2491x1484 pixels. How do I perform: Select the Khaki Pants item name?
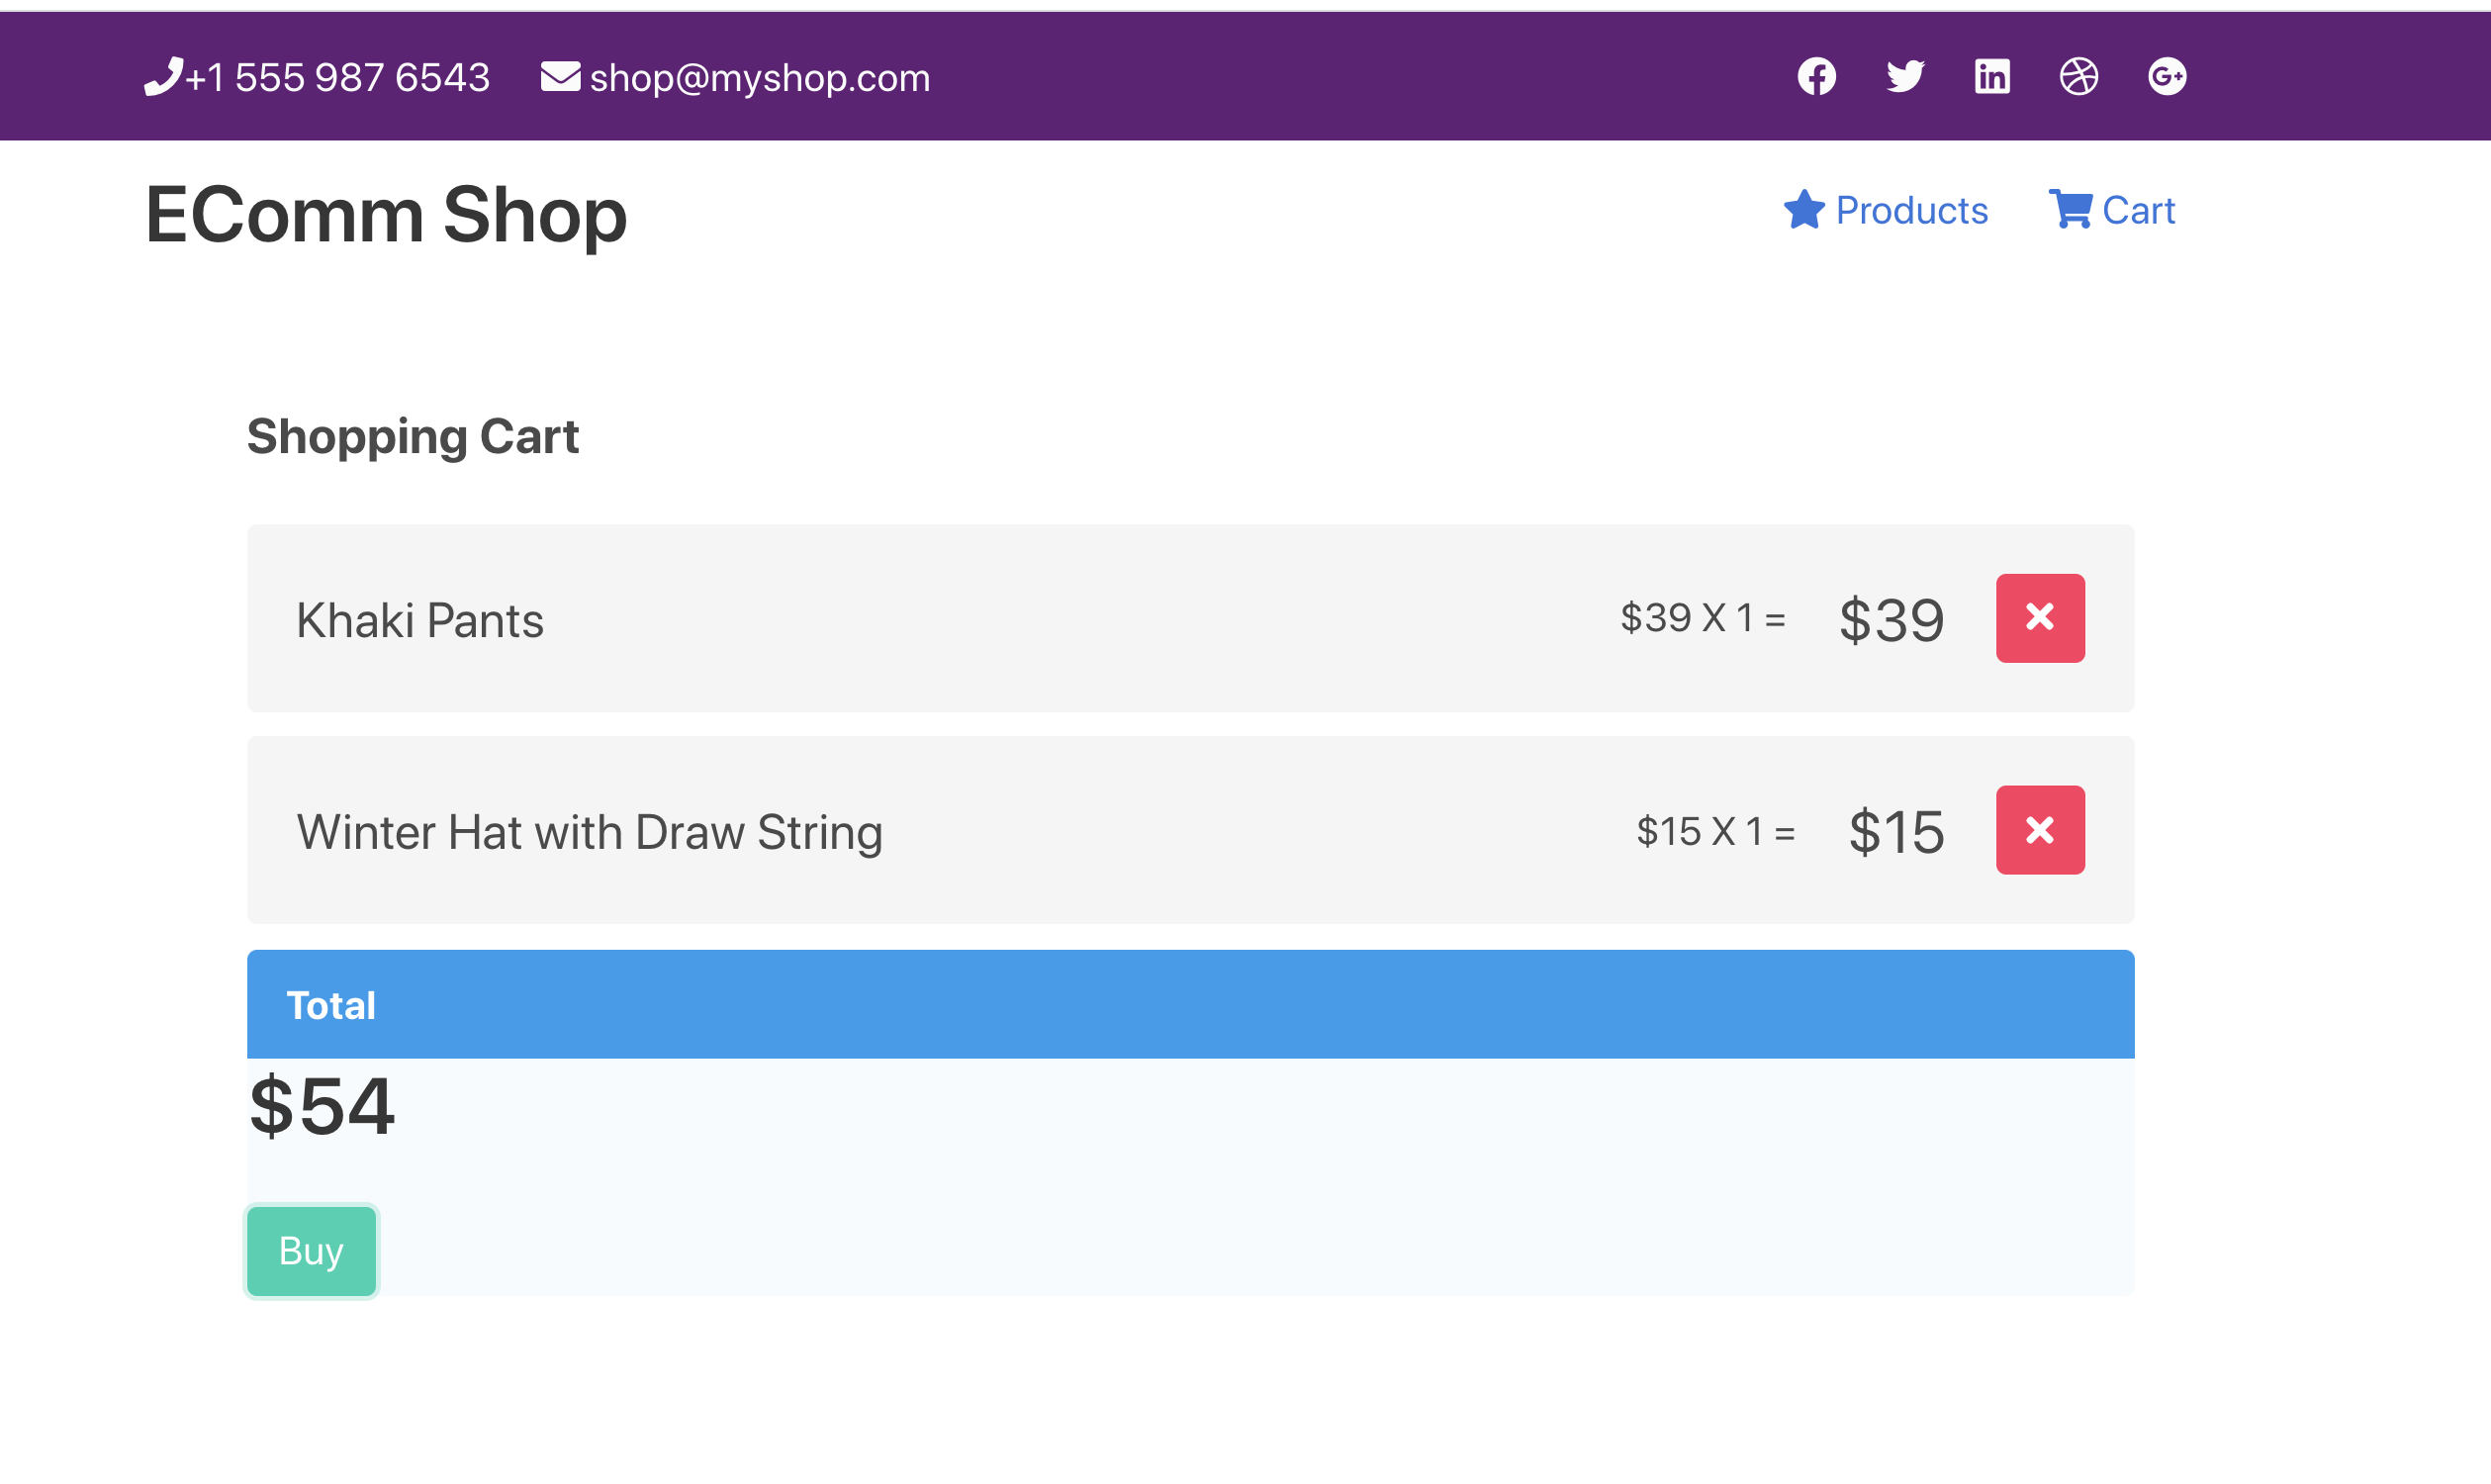point(420,620)
